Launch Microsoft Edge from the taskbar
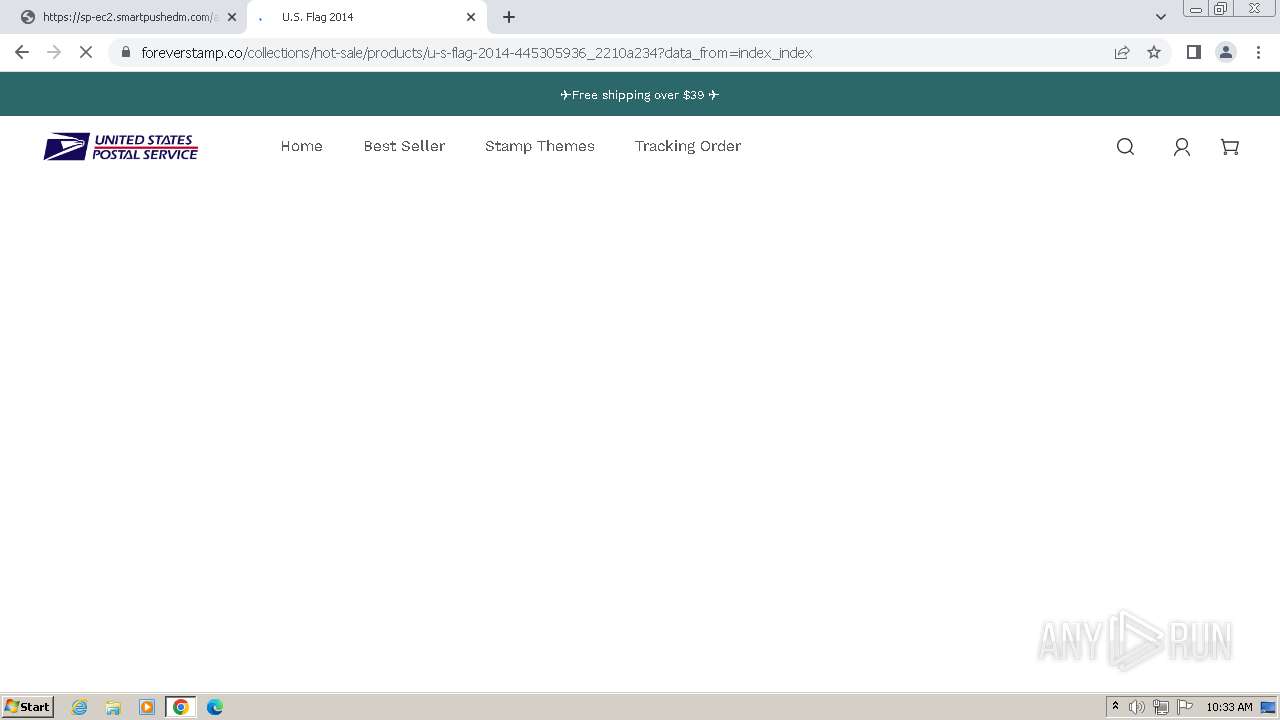Image resolution: width=1280 pixels, height=720 pixels. pos(215,707)
